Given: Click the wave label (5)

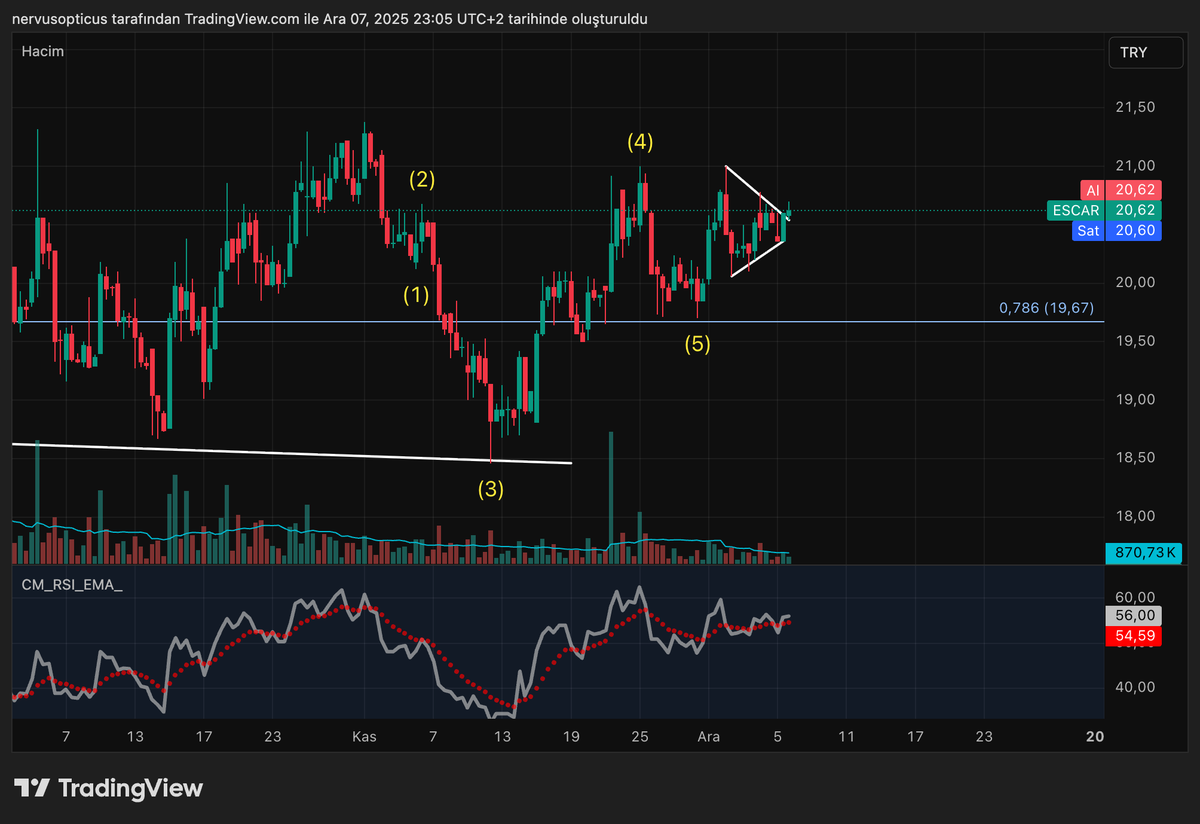Looking at the screenshot, I should point(697,344).
